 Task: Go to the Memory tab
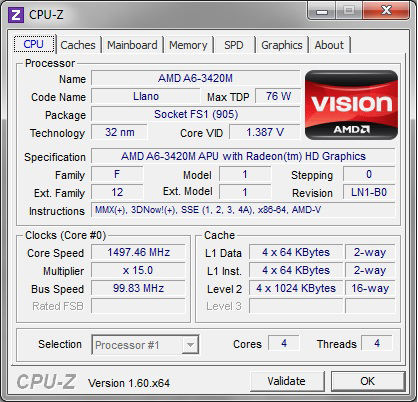[188, 45]
